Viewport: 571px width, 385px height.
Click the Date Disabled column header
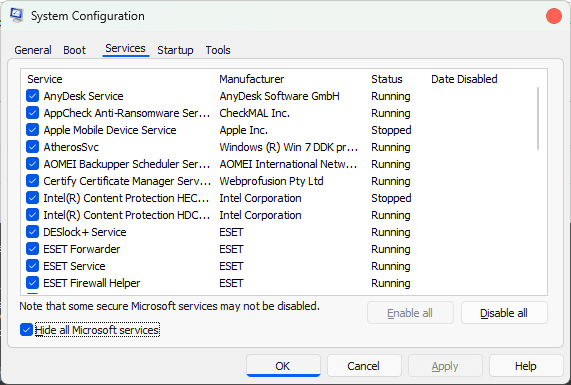coord(464,79)
